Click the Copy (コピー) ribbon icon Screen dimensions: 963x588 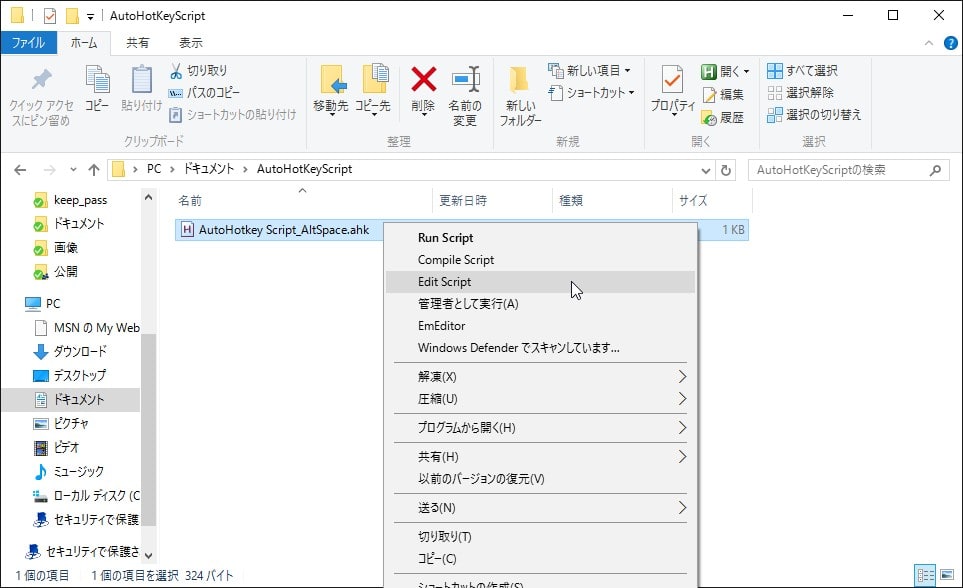click(97, 80)
